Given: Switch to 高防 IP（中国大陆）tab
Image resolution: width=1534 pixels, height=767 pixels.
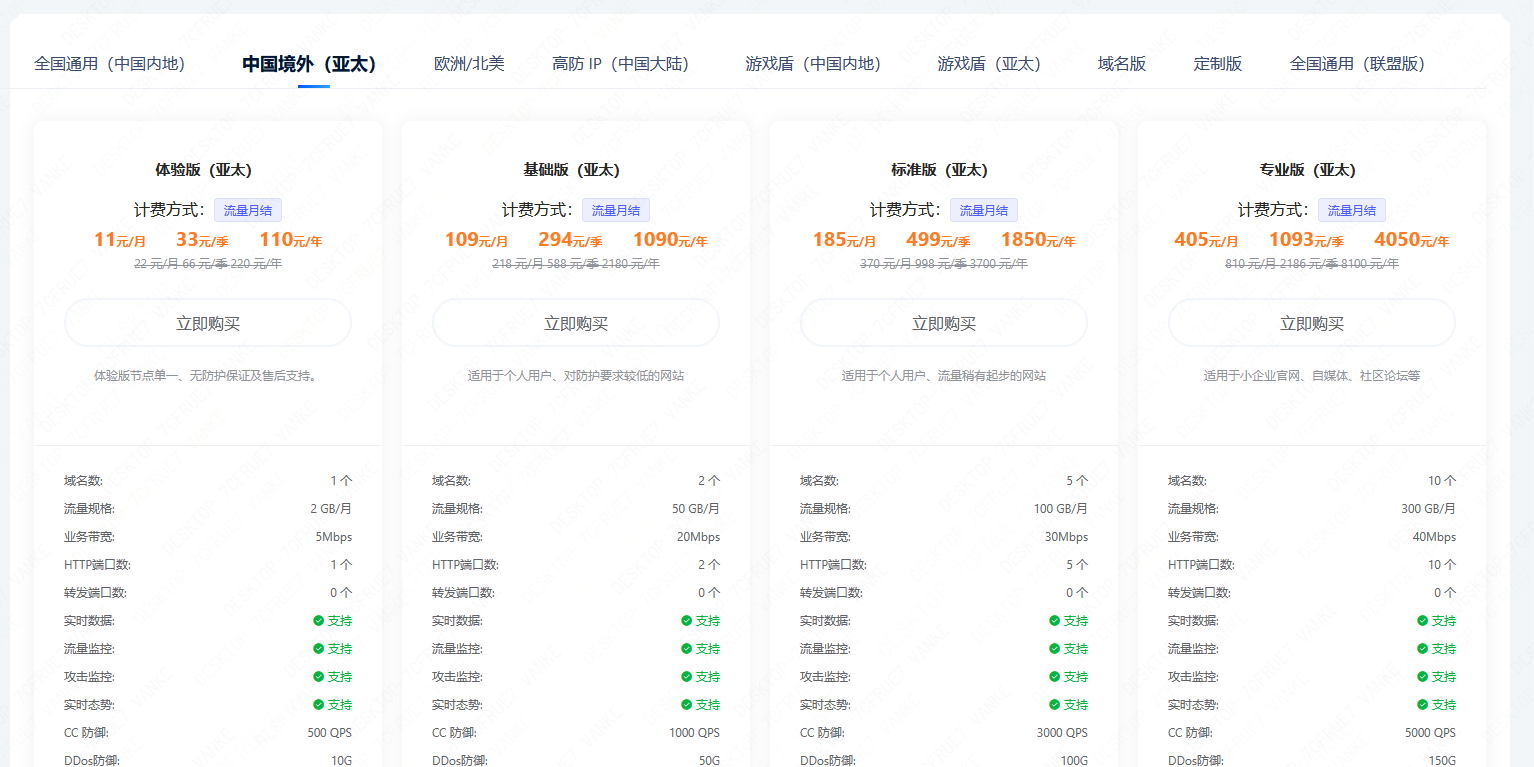Looking at the screenshot, I should [620, 64].
